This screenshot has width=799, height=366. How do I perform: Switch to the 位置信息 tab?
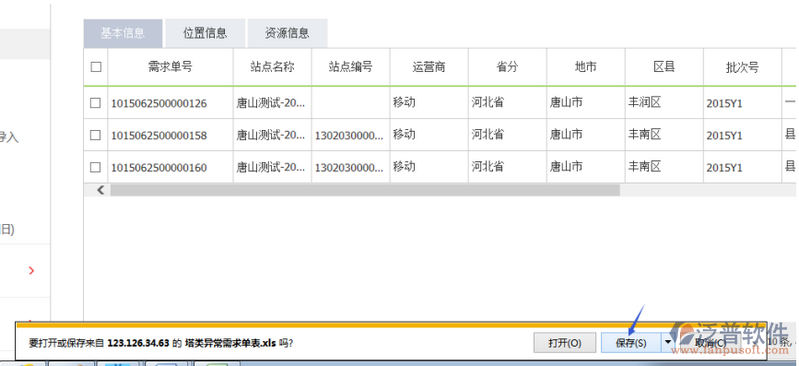205,34
